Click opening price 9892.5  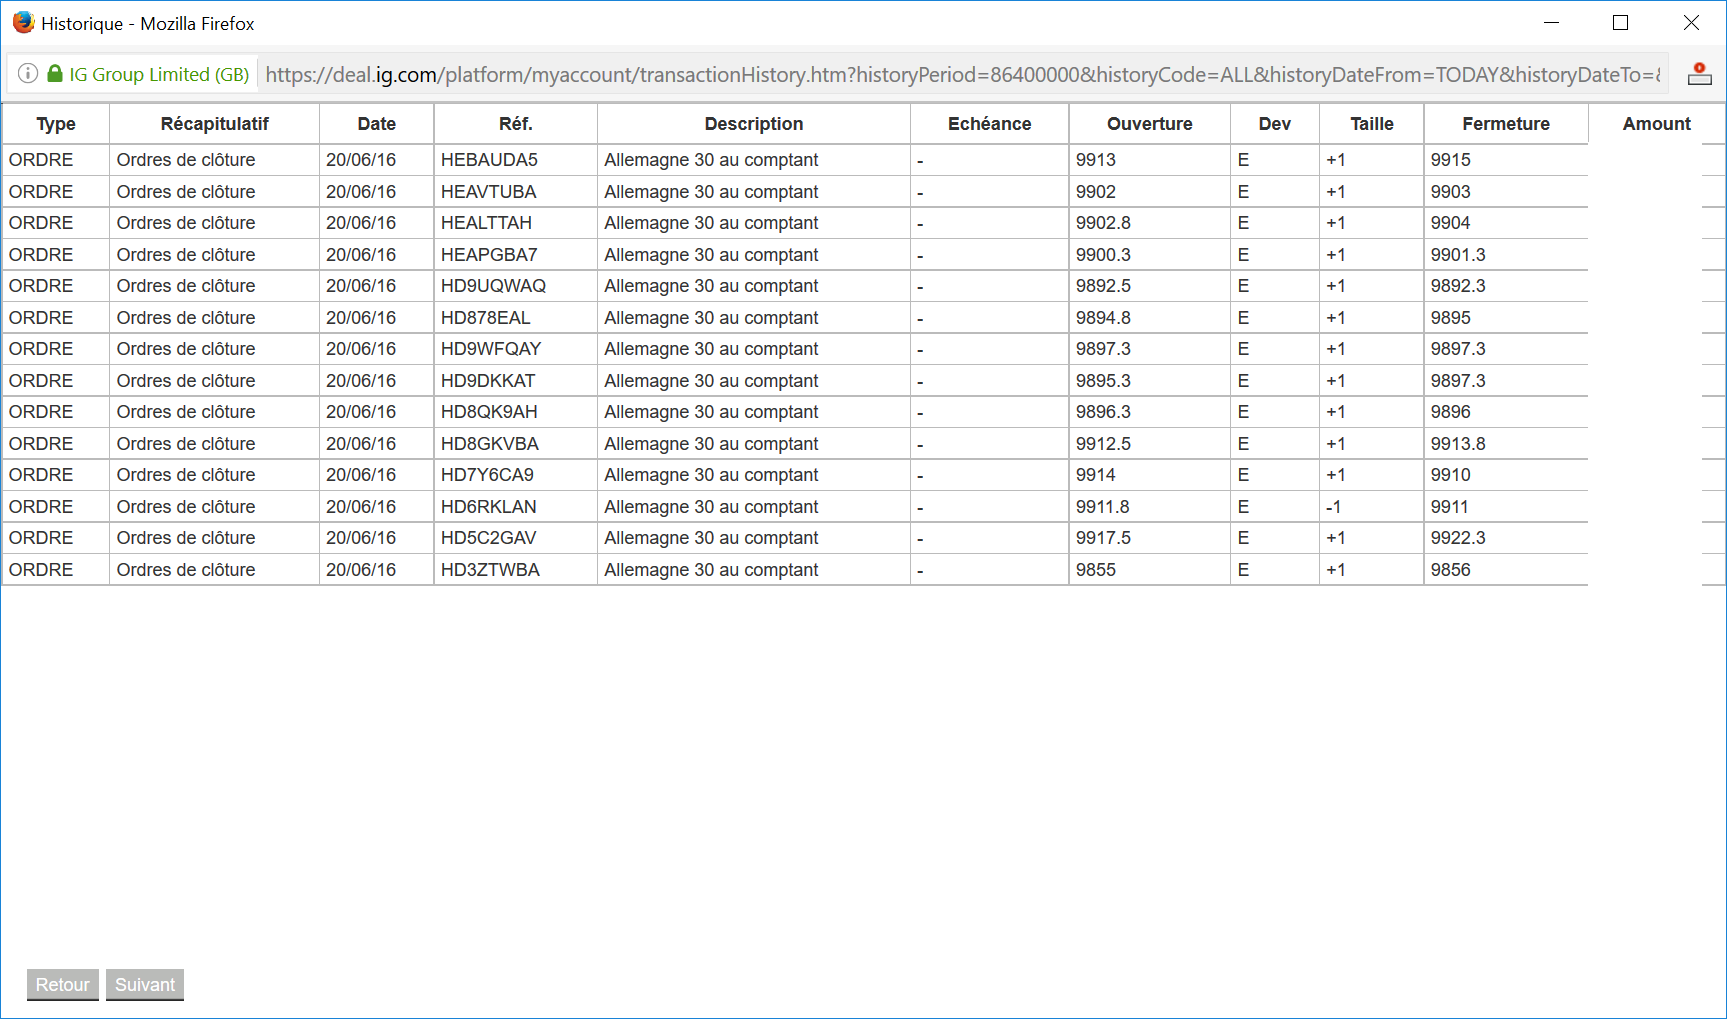tap(1104, 286)
